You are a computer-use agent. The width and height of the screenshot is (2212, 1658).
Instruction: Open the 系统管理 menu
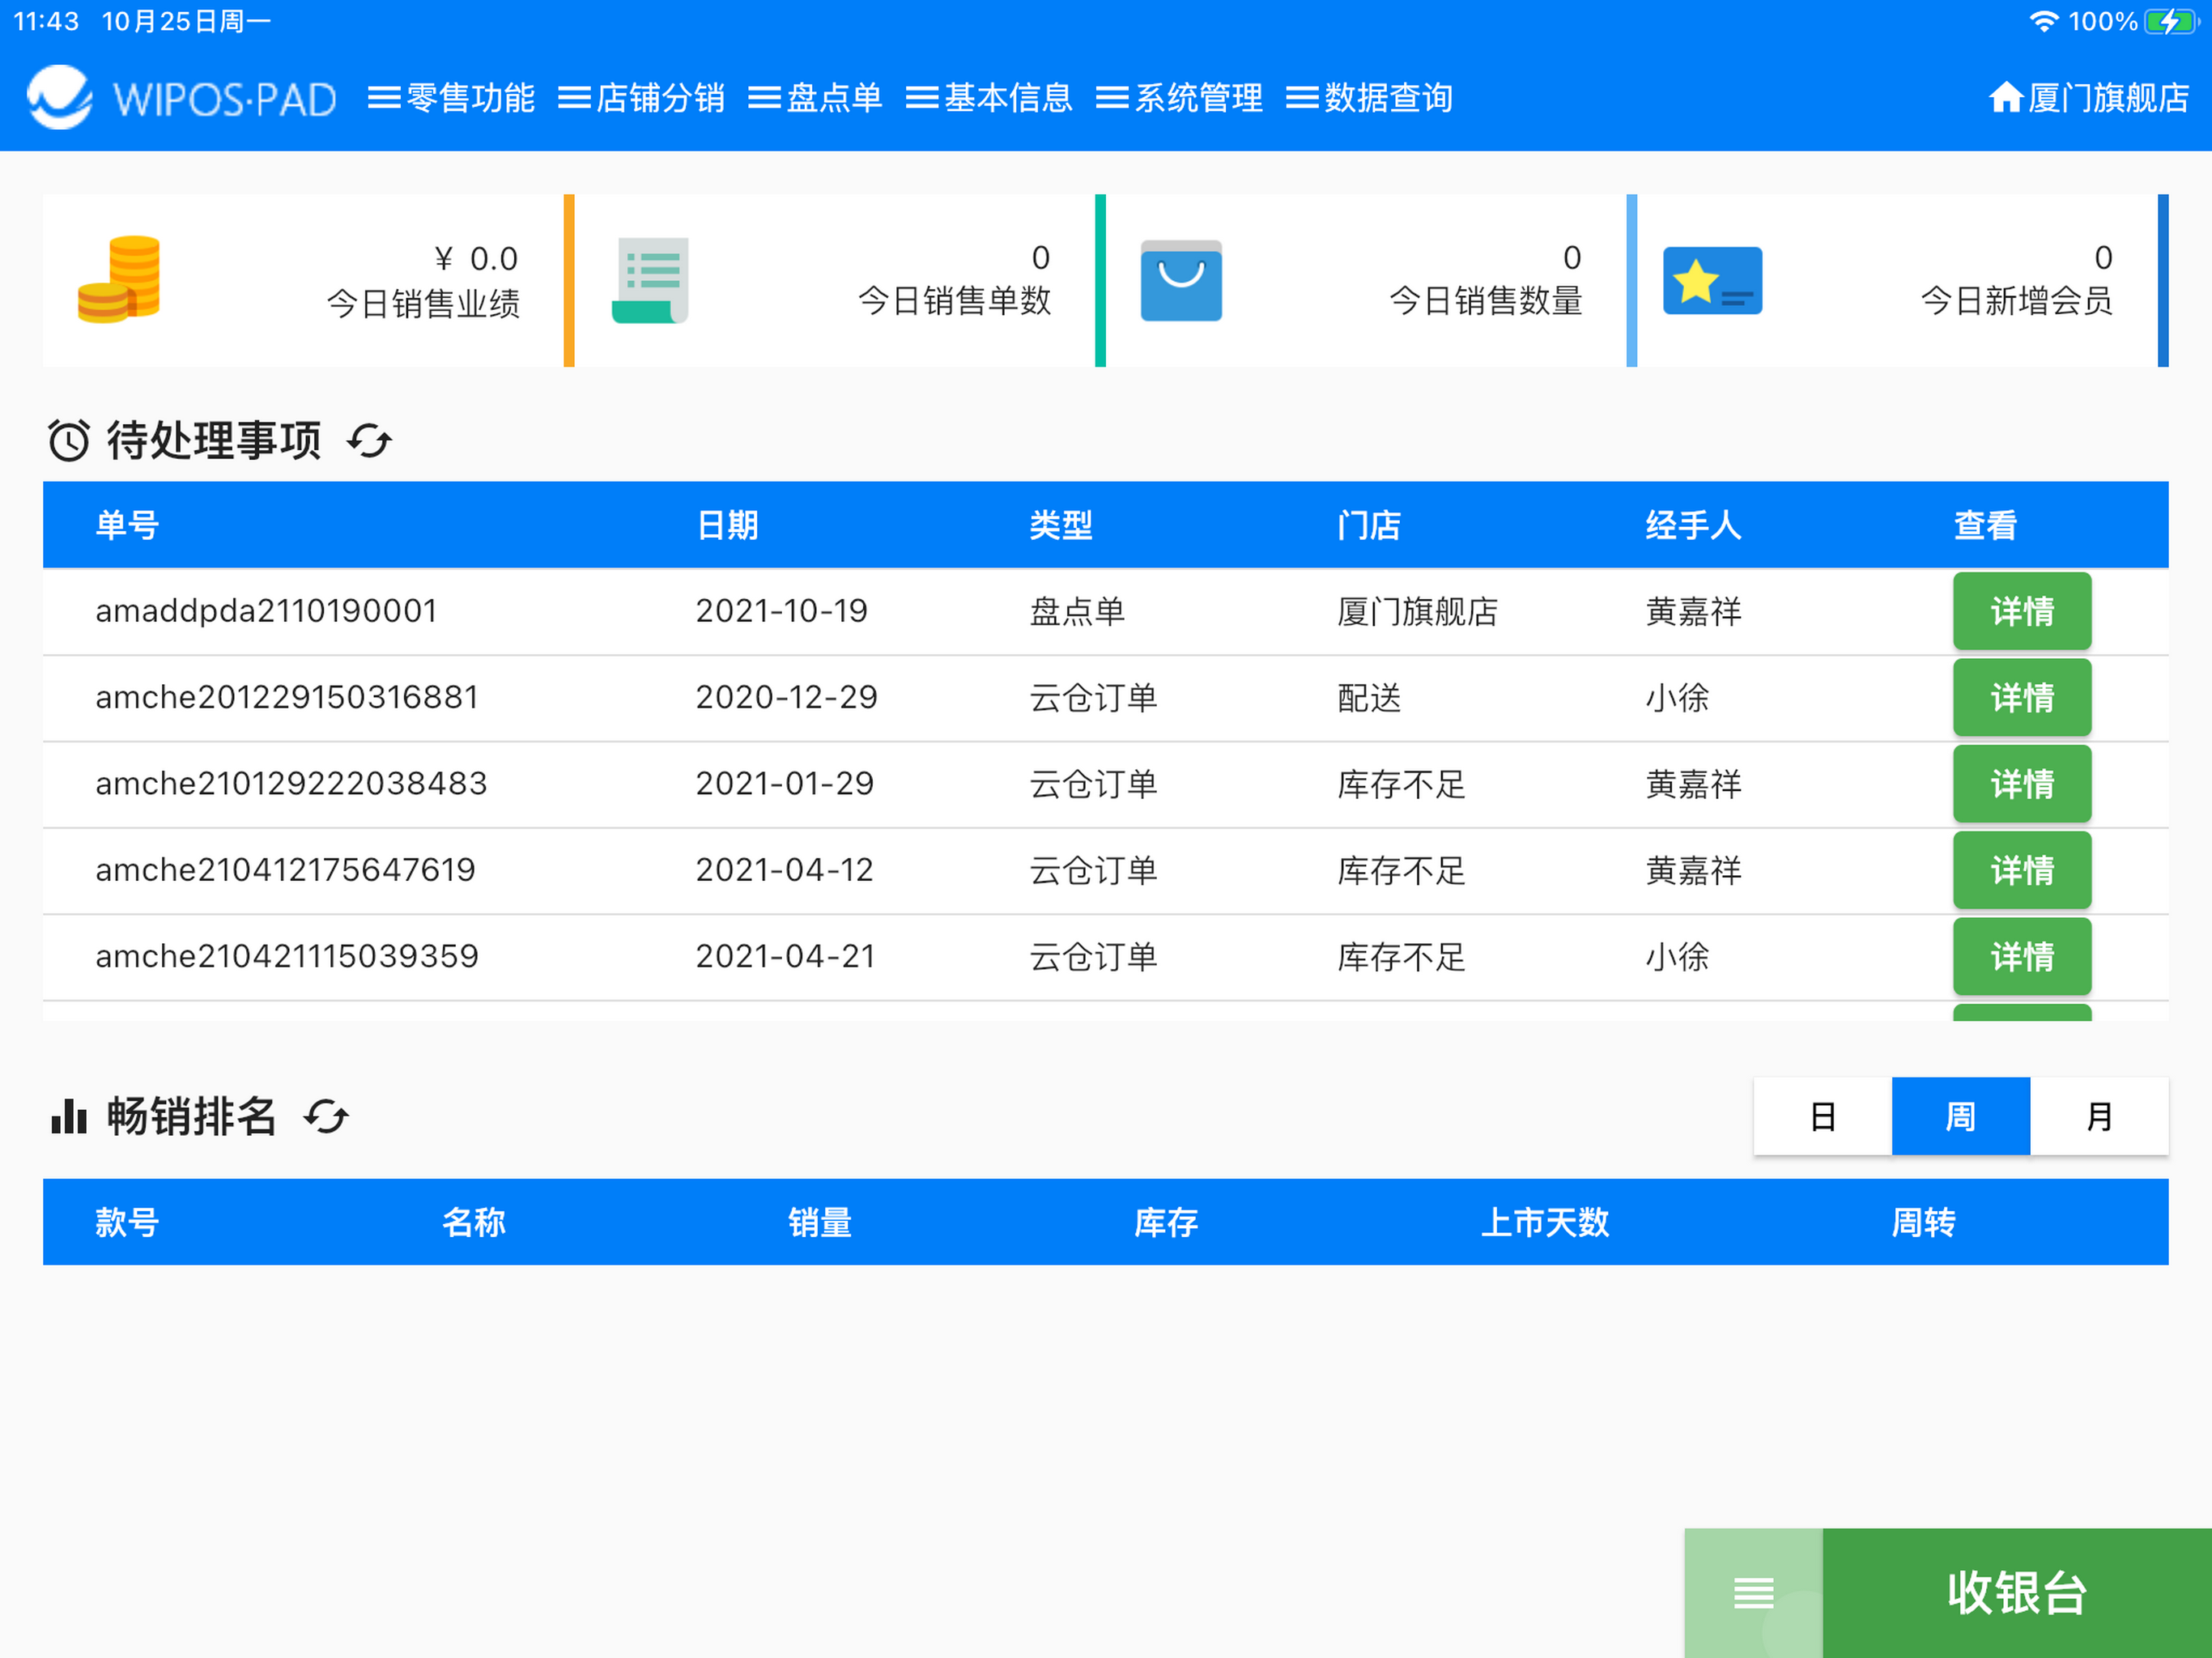click(x=1179, y=98)
